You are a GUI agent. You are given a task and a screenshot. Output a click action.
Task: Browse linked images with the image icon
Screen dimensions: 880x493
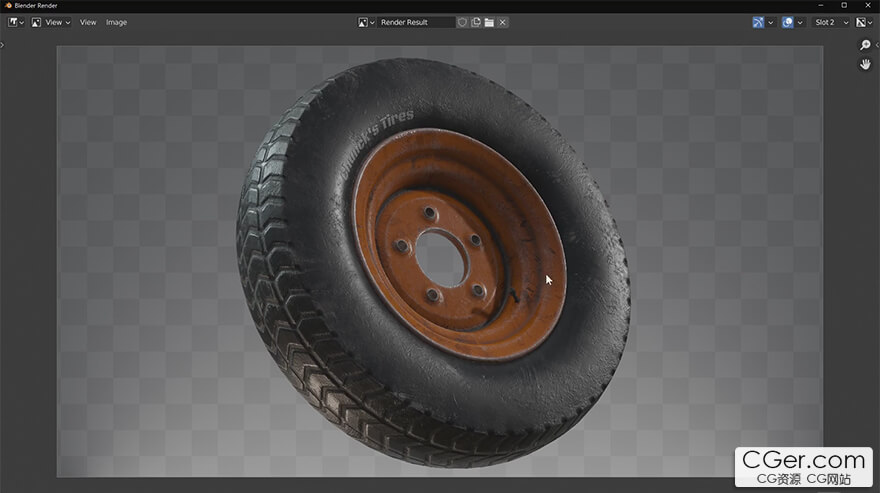click(x=366, y=22)
